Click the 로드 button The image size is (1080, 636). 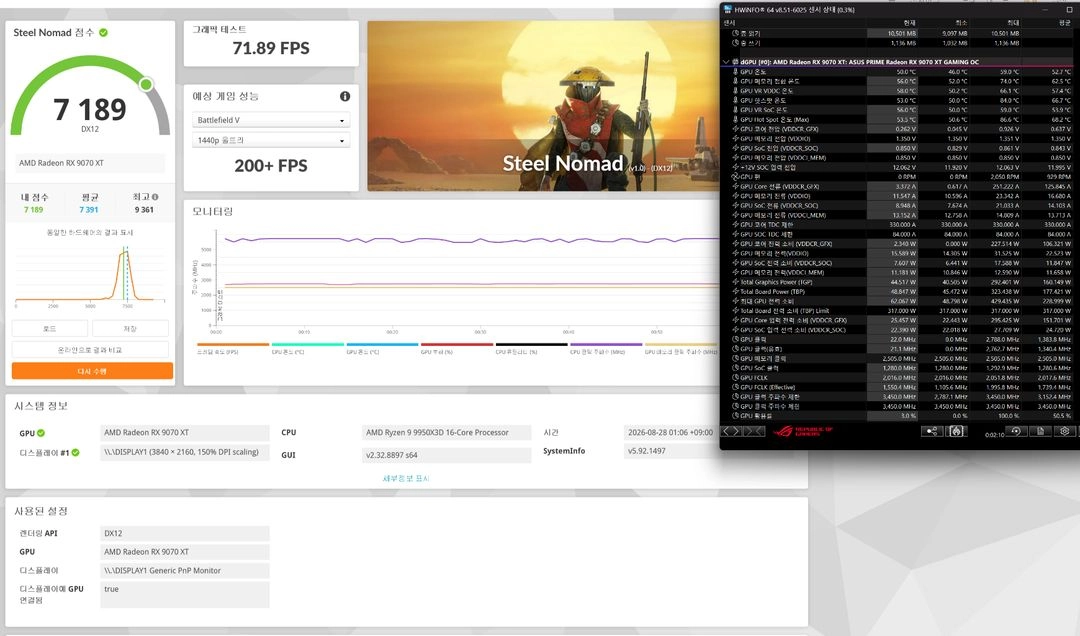pyautogui.click(x=50, y=329)
